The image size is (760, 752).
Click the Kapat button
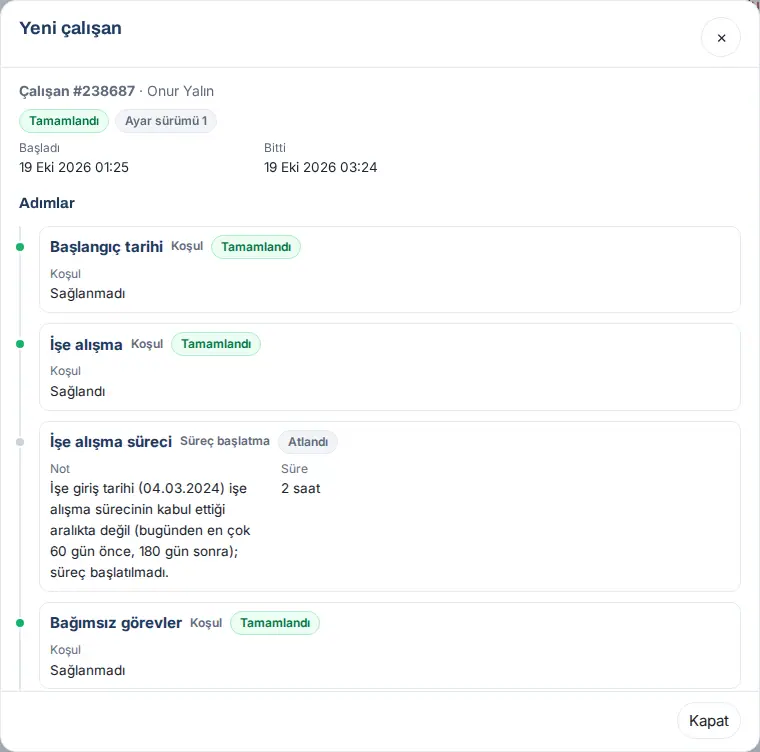pos(708,720)
